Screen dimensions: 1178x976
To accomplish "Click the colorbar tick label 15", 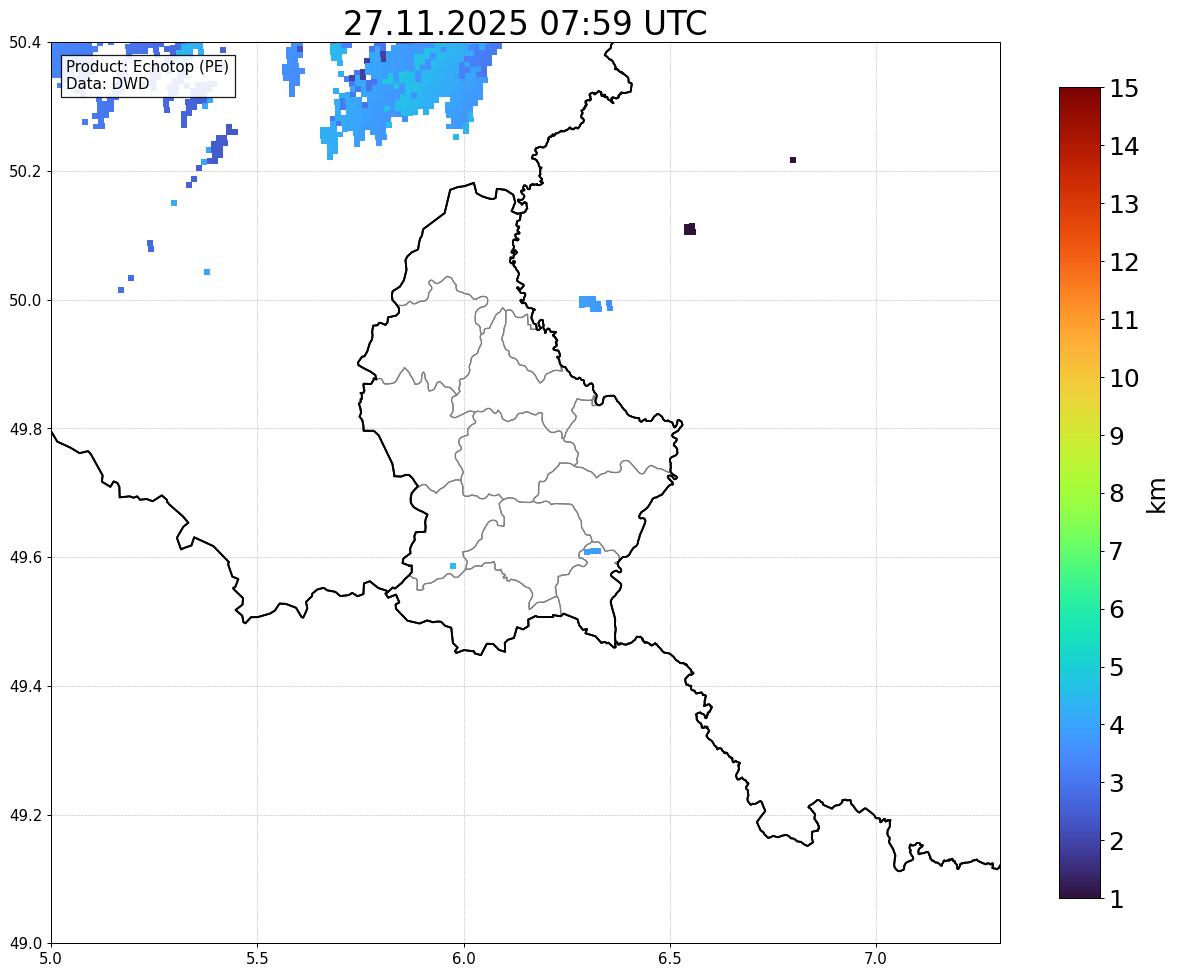I will pyautogui.click(x=1124, y=89).
